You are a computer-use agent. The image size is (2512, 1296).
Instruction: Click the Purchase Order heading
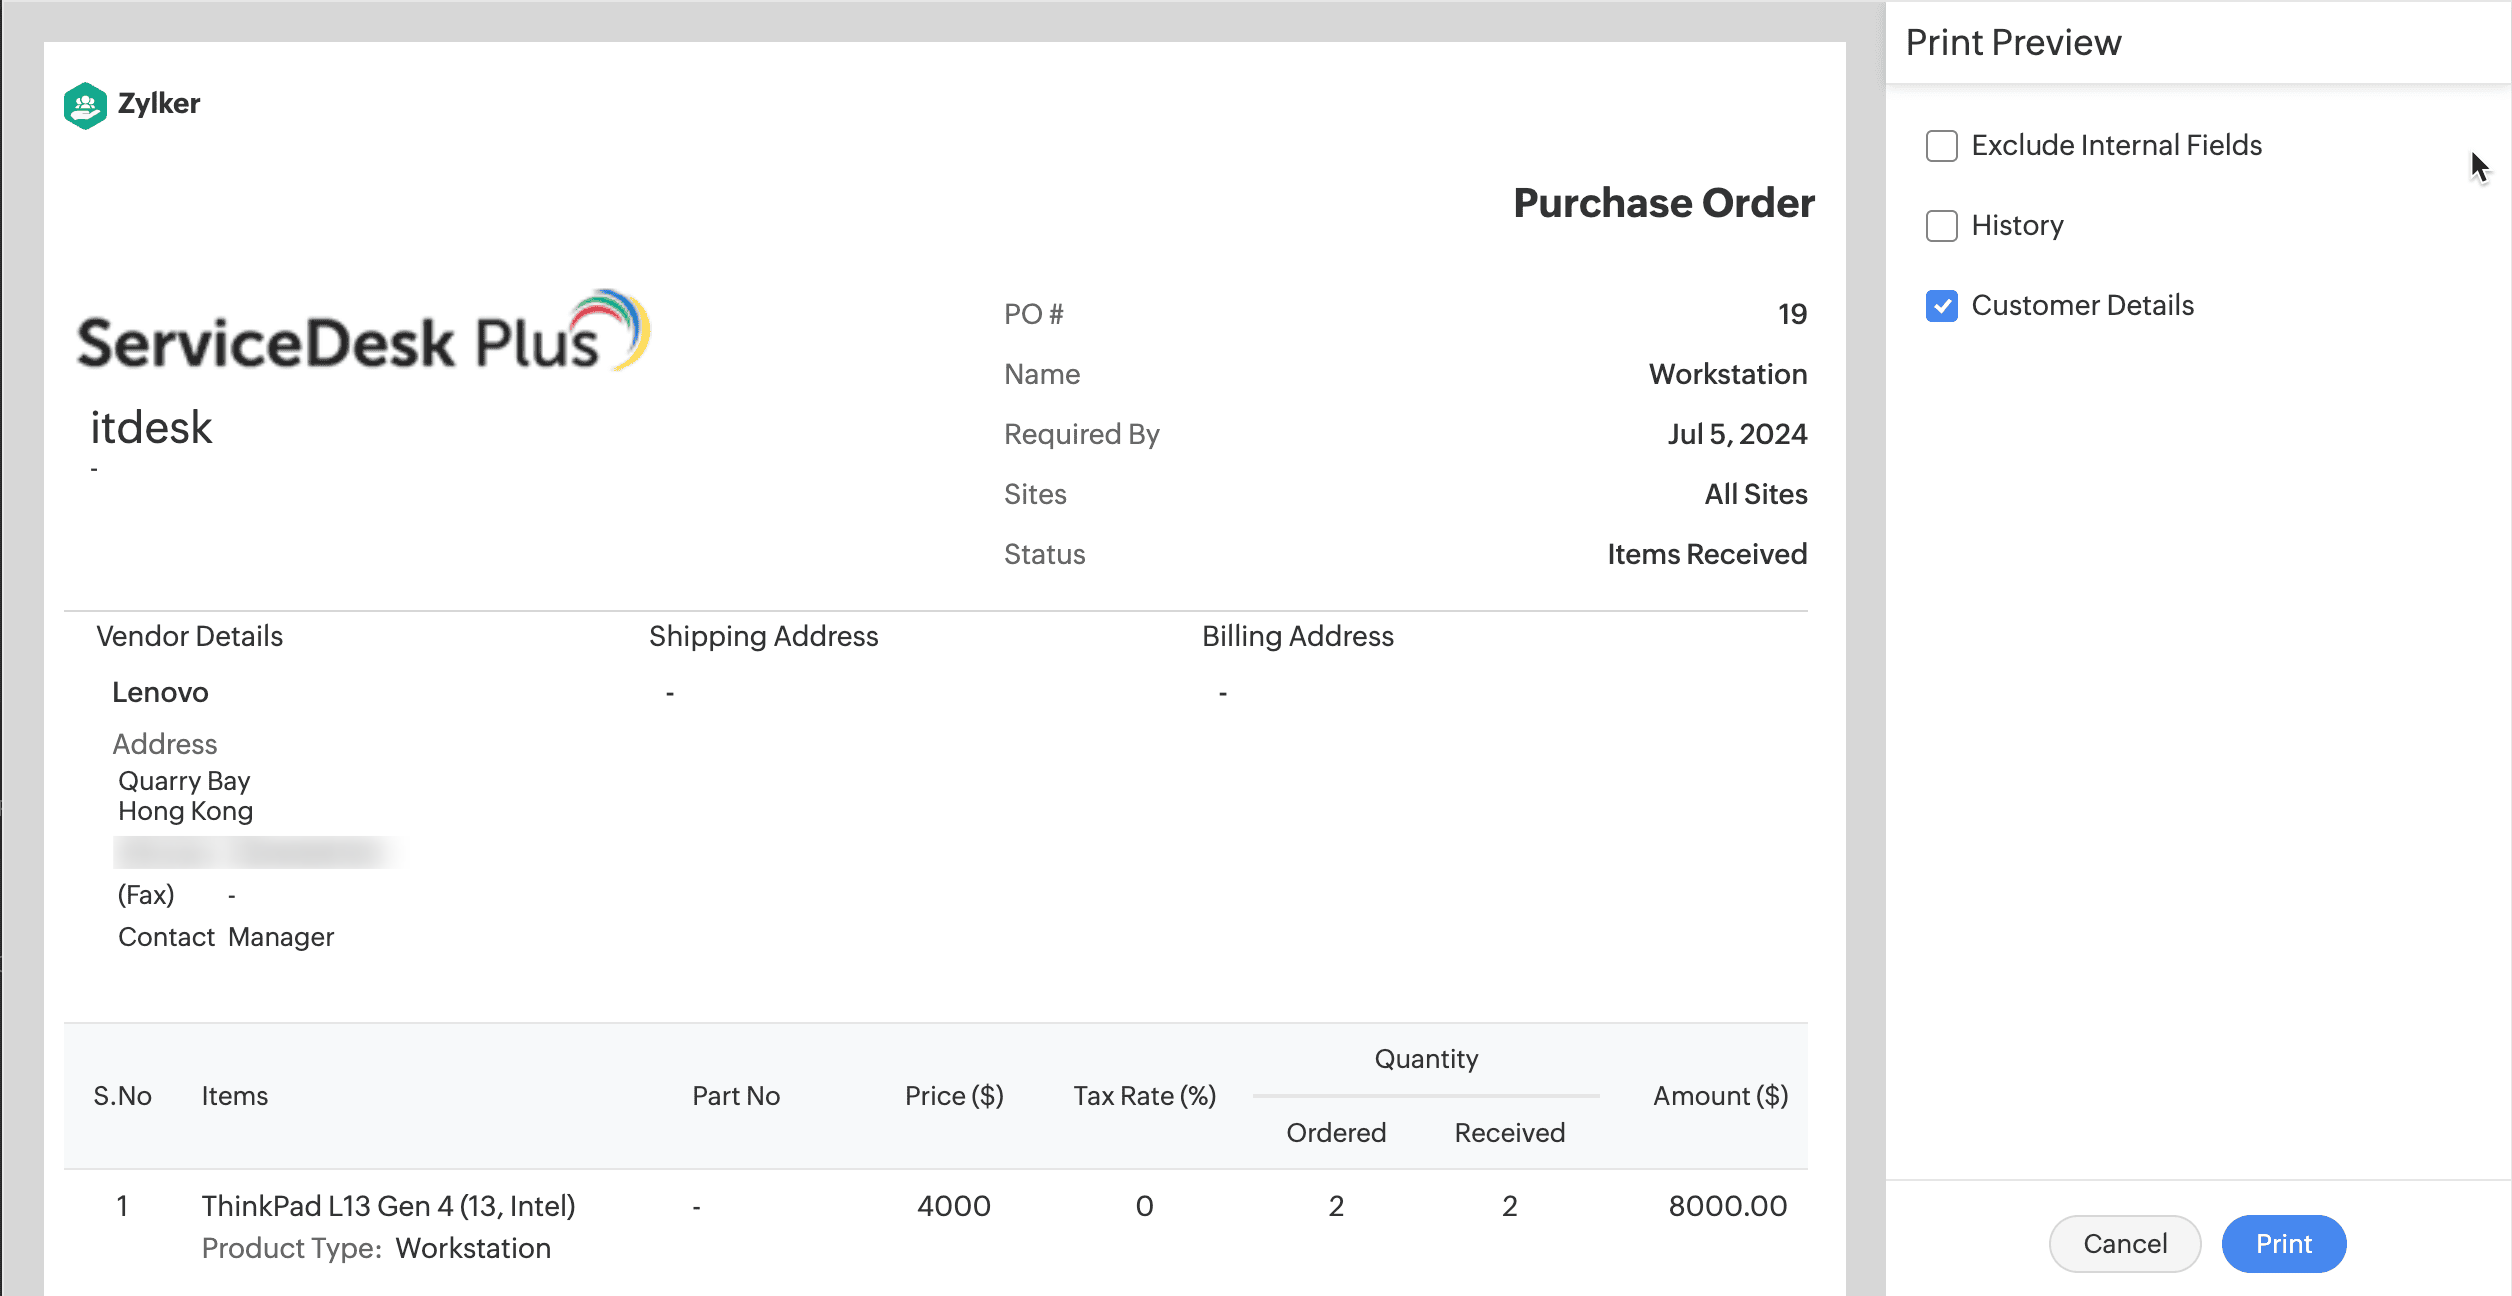tap(1663, 203)
